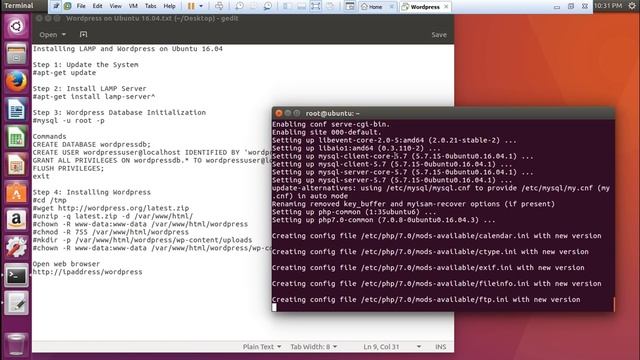Screen dimensions: 640x360
Task: Click the line '#apt-get update' in gedit
Action: 64,73
